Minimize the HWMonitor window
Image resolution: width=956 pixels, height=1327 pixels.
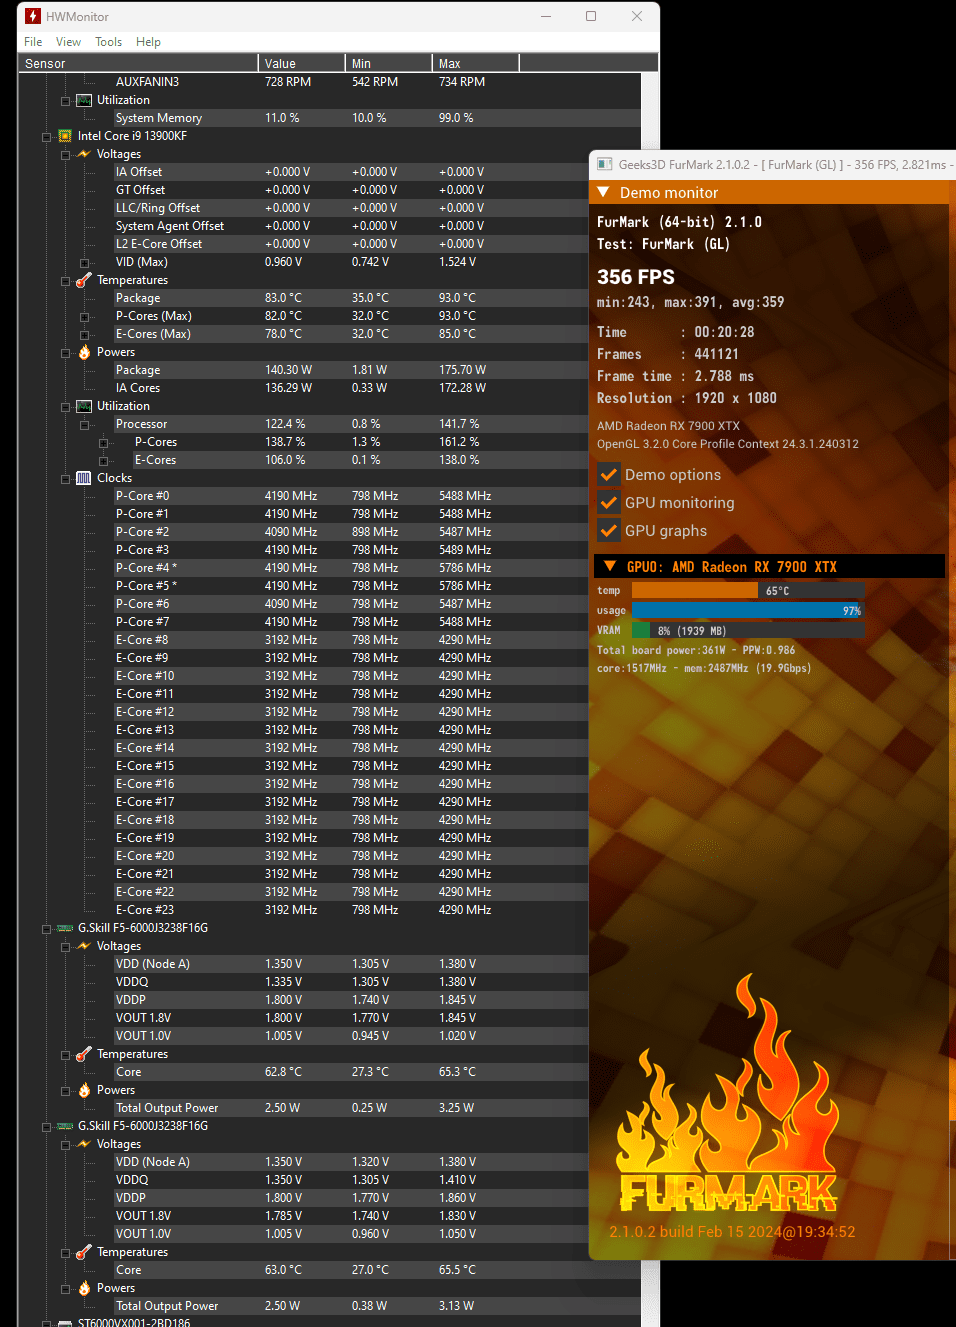tap(546, 16)
